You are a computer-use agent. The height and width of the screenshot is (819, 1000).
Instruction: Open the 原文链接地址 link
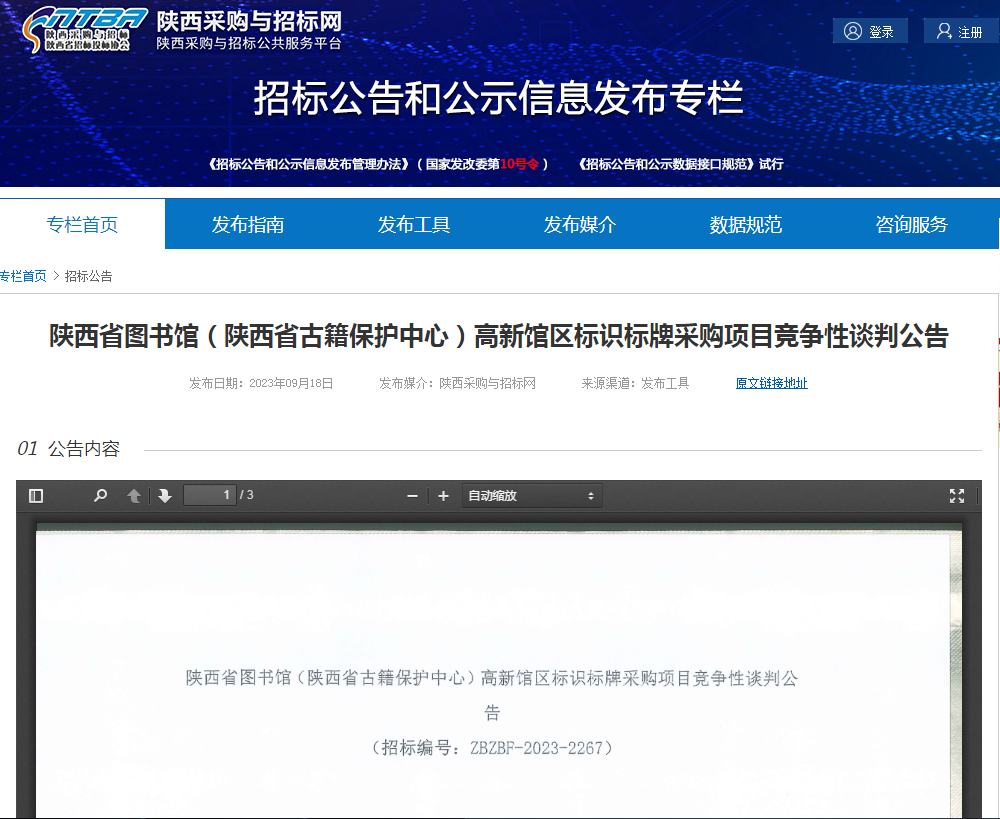[x=771, y=383]
